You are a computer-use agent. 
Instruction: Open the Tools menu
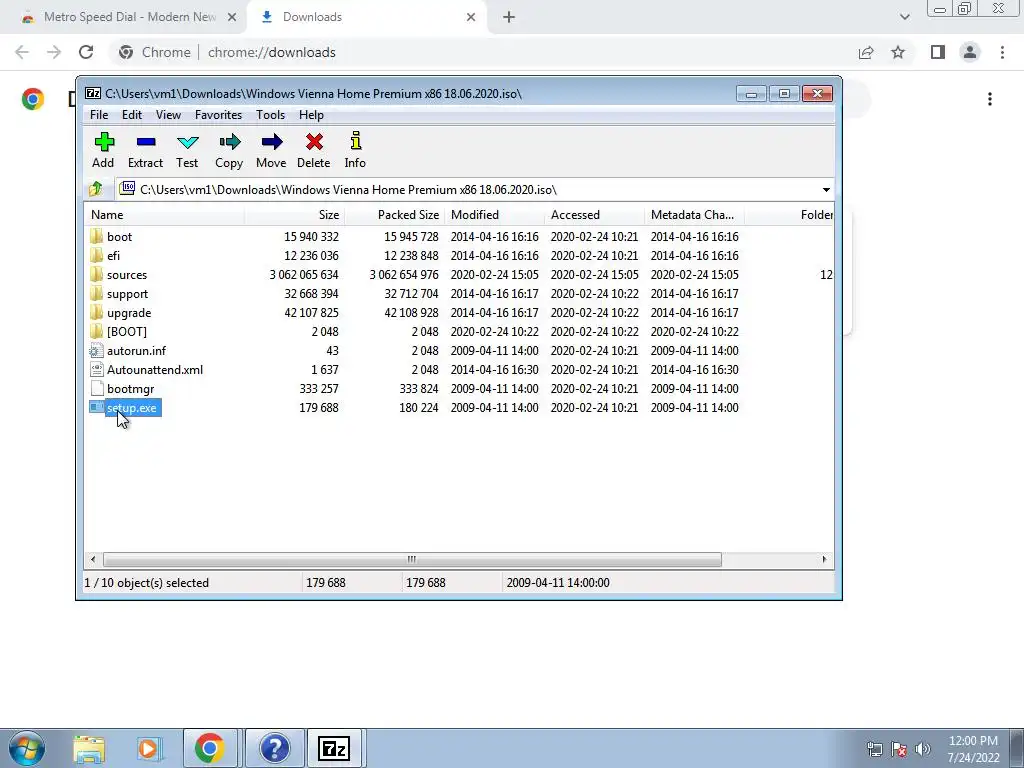270,115
